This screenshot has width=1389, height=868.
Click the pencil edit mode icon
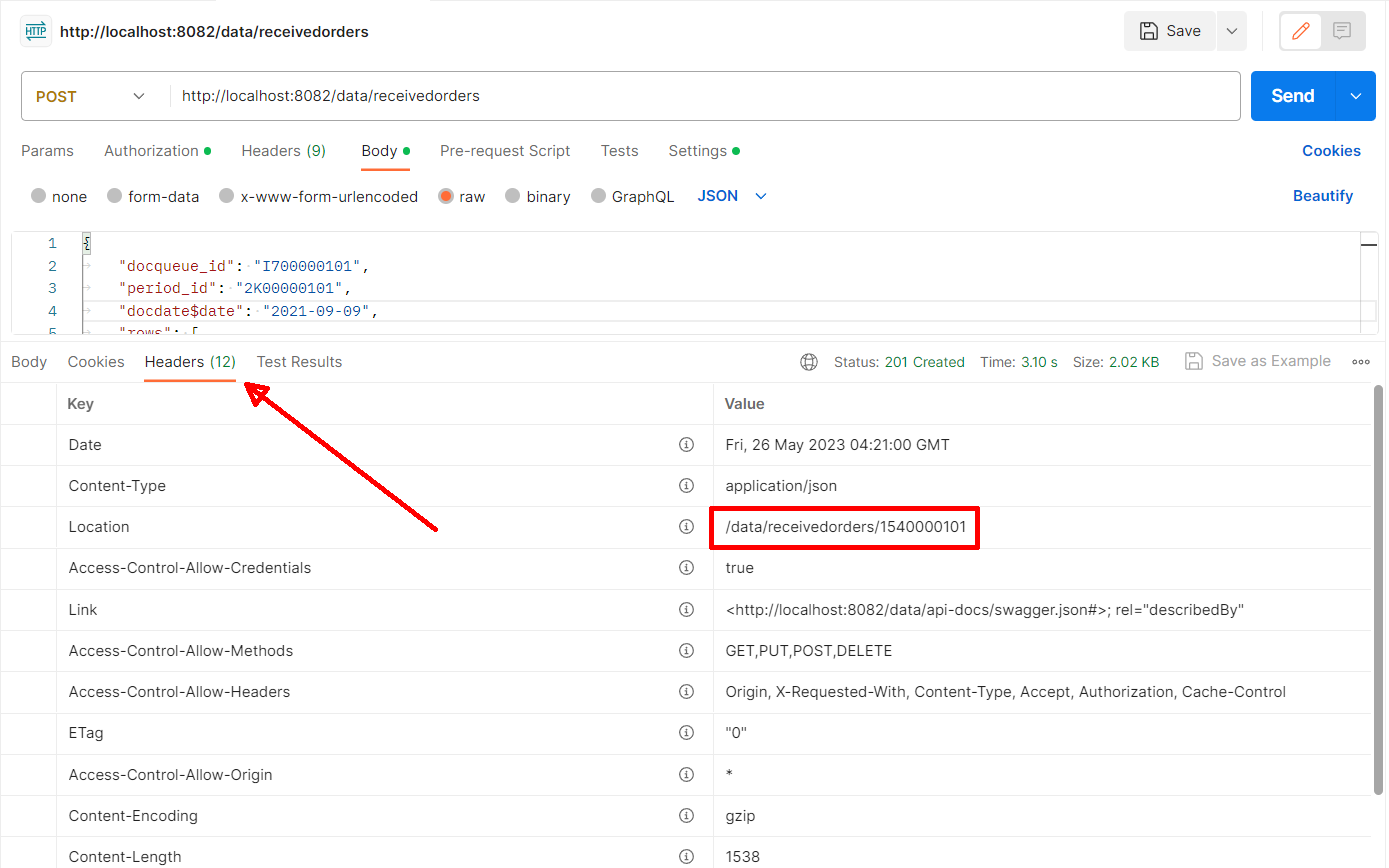[1301, 31]
